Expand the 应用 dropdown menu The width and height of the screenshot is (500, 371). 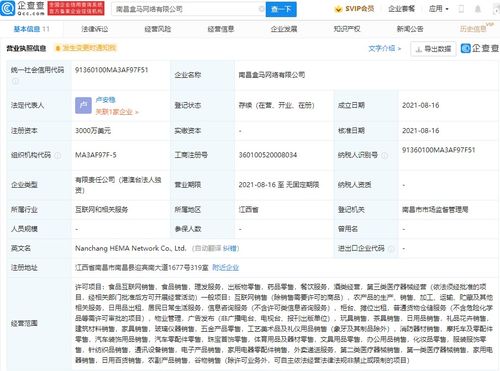[438, 9]
